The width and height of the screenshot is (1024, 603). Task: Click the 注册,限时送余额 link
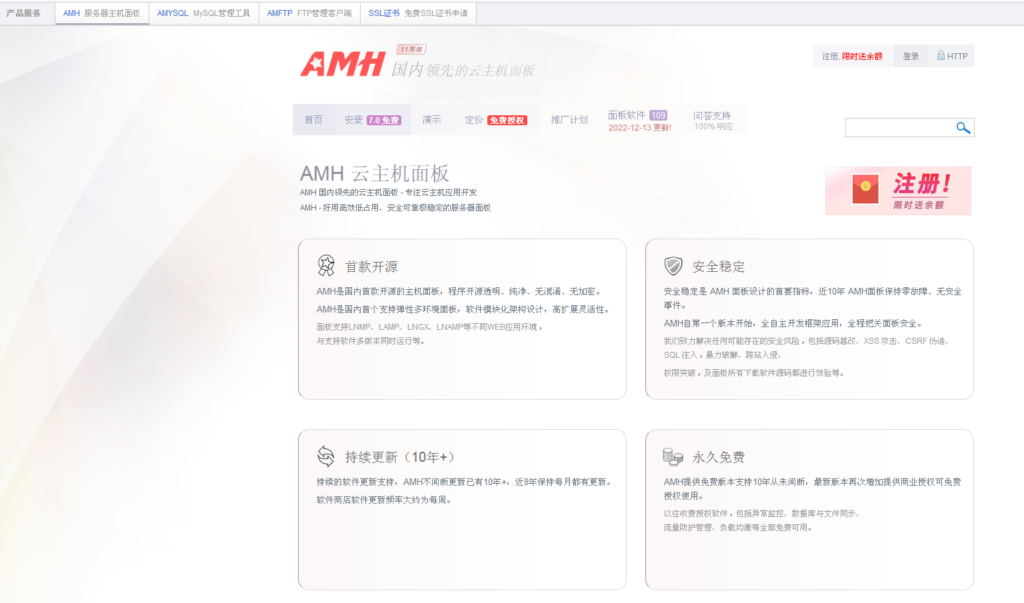(852, 56)
